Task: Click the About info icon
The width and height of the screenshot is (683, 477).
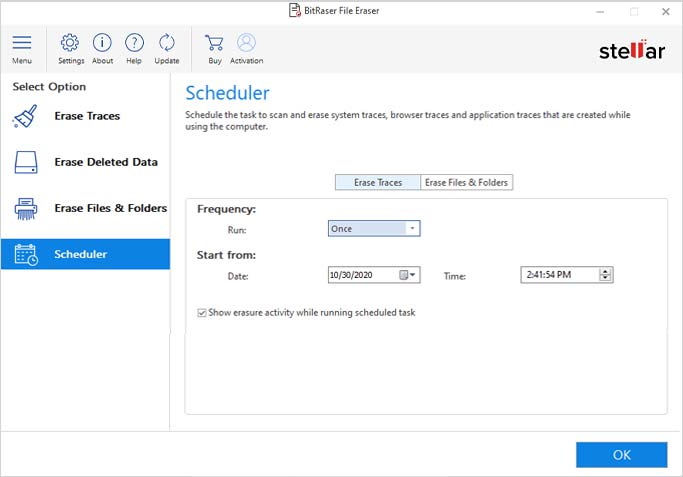Action: pos(102,43)
